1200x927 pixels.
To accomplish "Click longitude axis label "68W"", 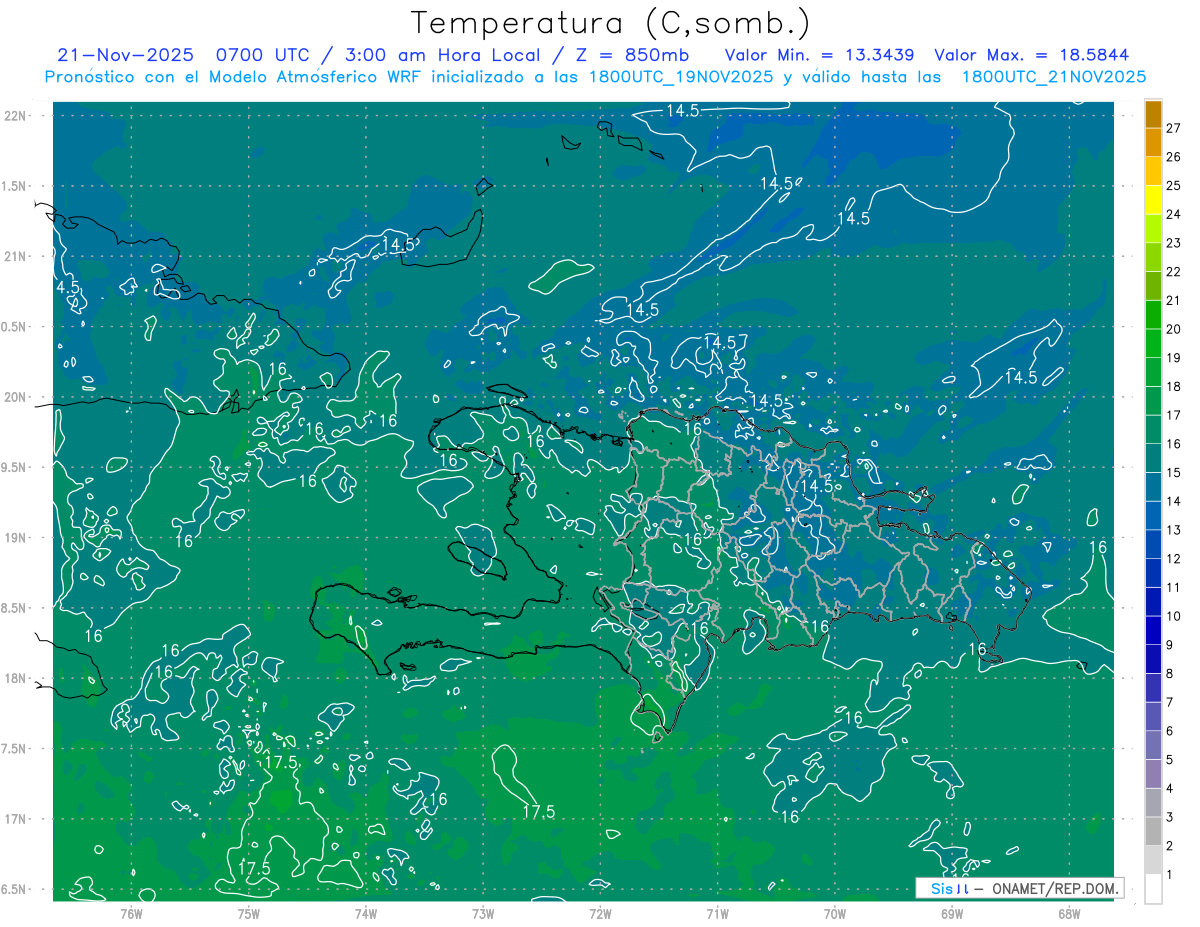I will pyautogui.click(x=1068, y=914).
